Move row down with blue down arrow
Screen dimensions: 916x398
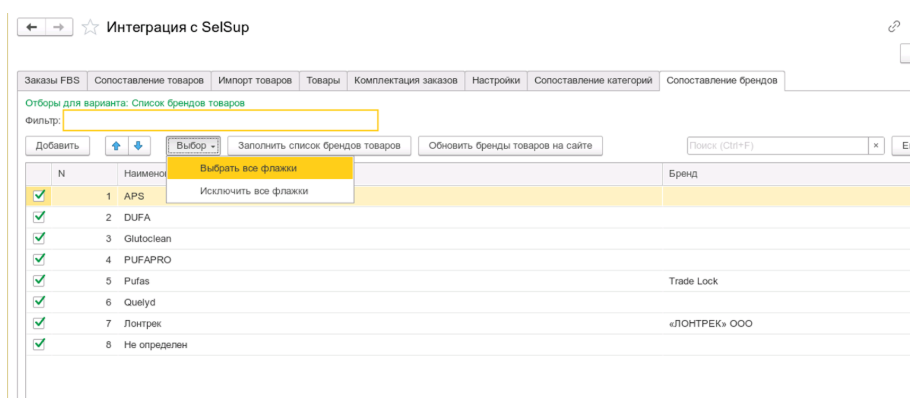point(138,146)
